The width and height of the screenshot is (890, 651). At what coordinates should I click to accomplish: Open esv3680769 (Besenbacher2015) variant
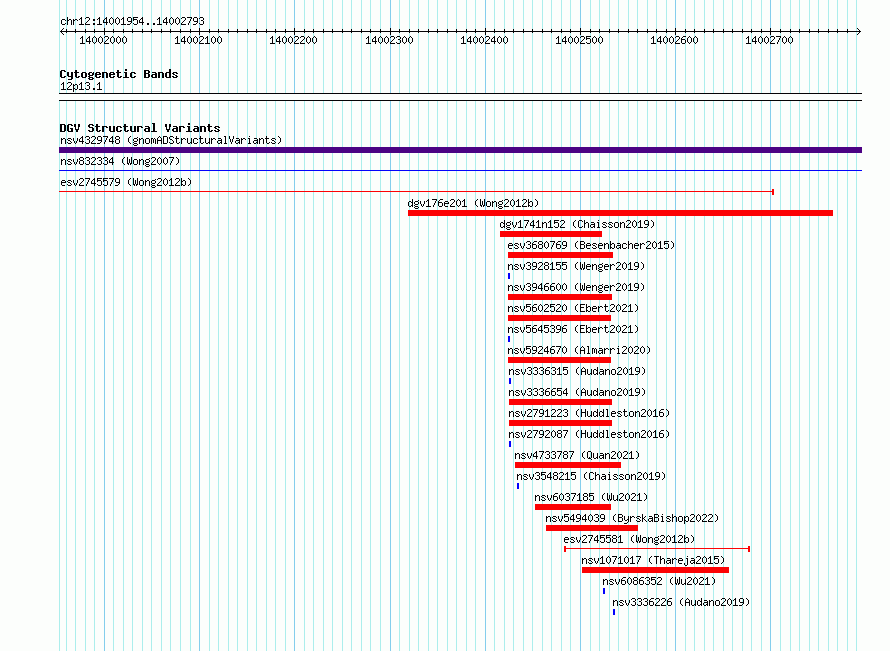(x=591, y=245)
